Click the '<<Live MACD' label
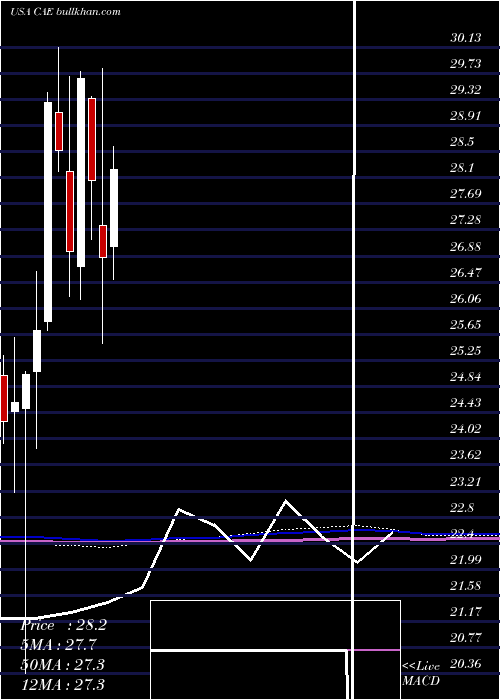This screenshot has height=700, width=500. point(421,673)
